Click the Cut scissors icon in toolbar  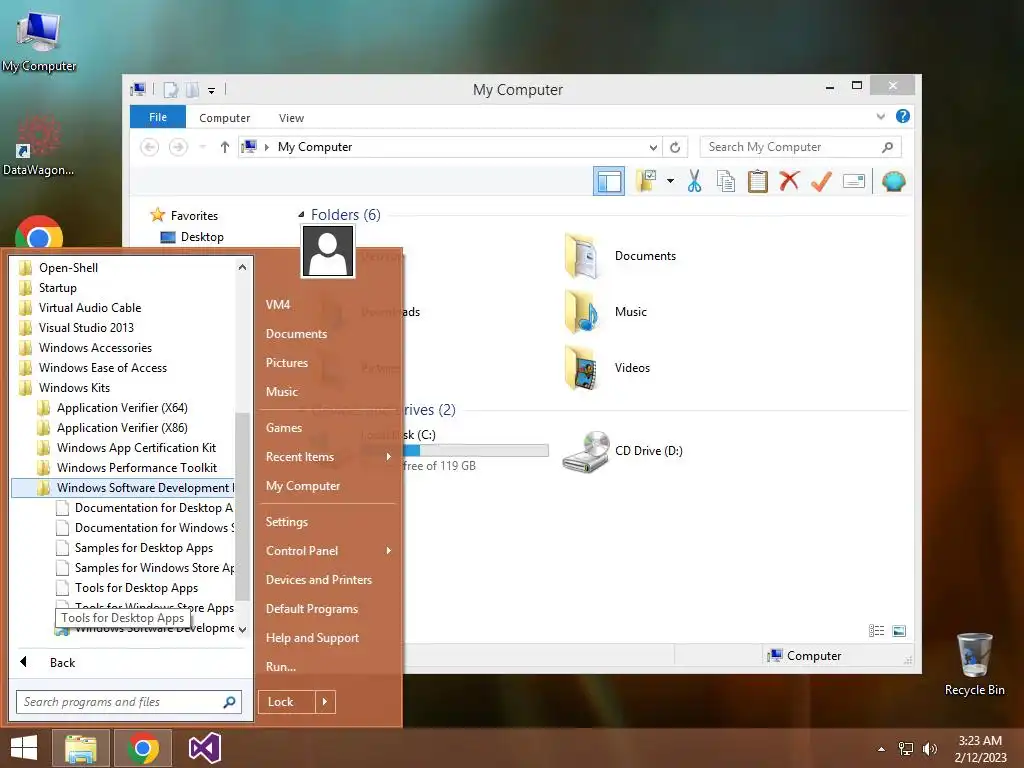click(x=694, y=181)
